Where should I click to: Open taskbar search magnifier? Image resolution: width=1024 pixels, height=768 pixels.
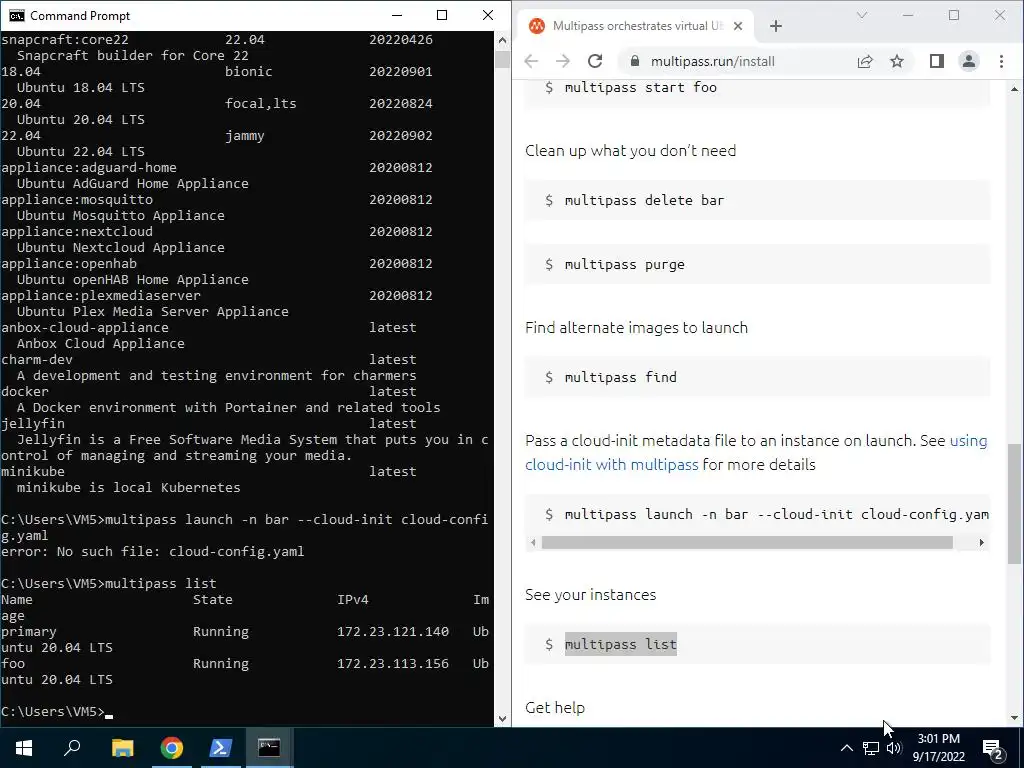click(72, 748)
